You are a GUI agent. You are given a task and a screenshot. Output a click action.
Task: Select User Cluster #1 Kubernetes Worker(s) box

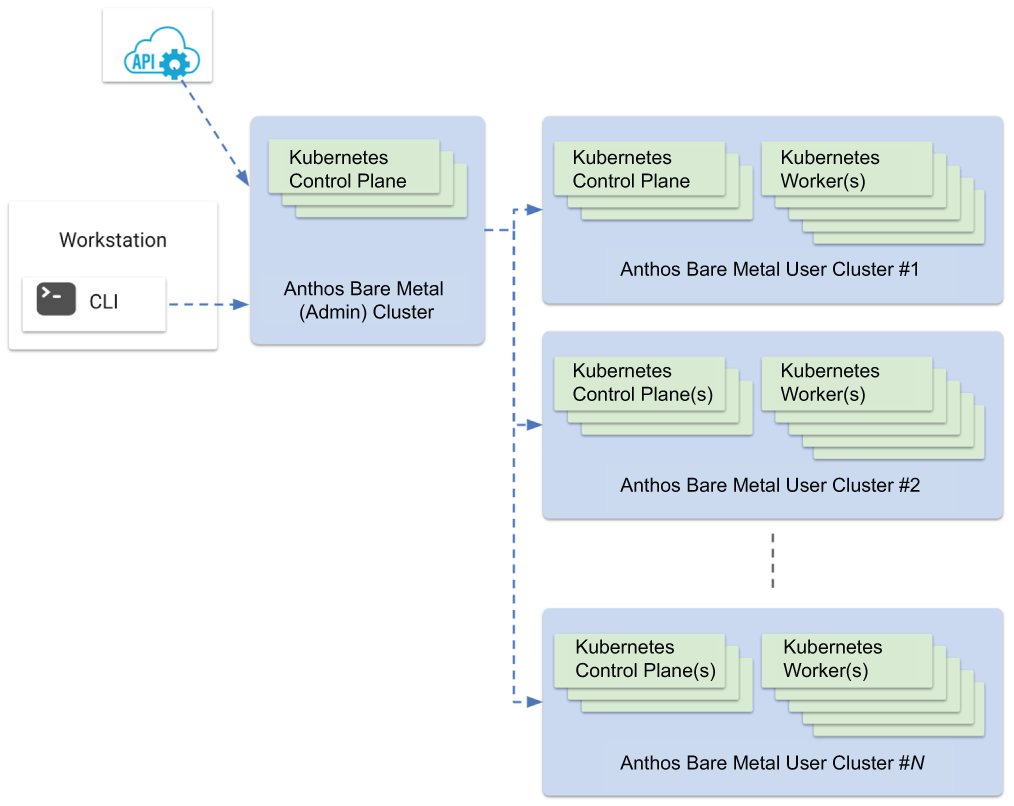[x=847, y=169]
